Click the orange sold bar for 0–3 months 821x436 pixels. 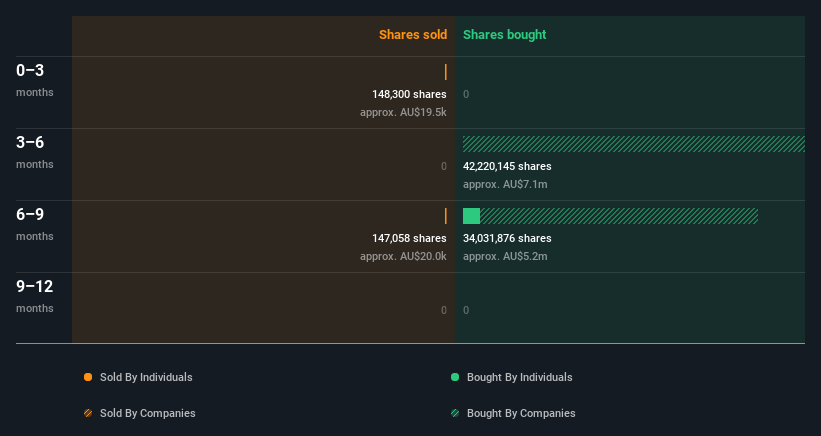click(446, 72)
